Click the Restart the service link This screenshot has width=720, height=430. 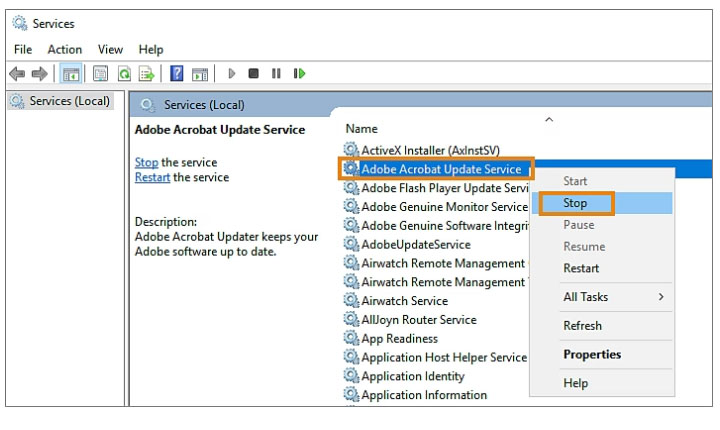[x=152, y=177]
